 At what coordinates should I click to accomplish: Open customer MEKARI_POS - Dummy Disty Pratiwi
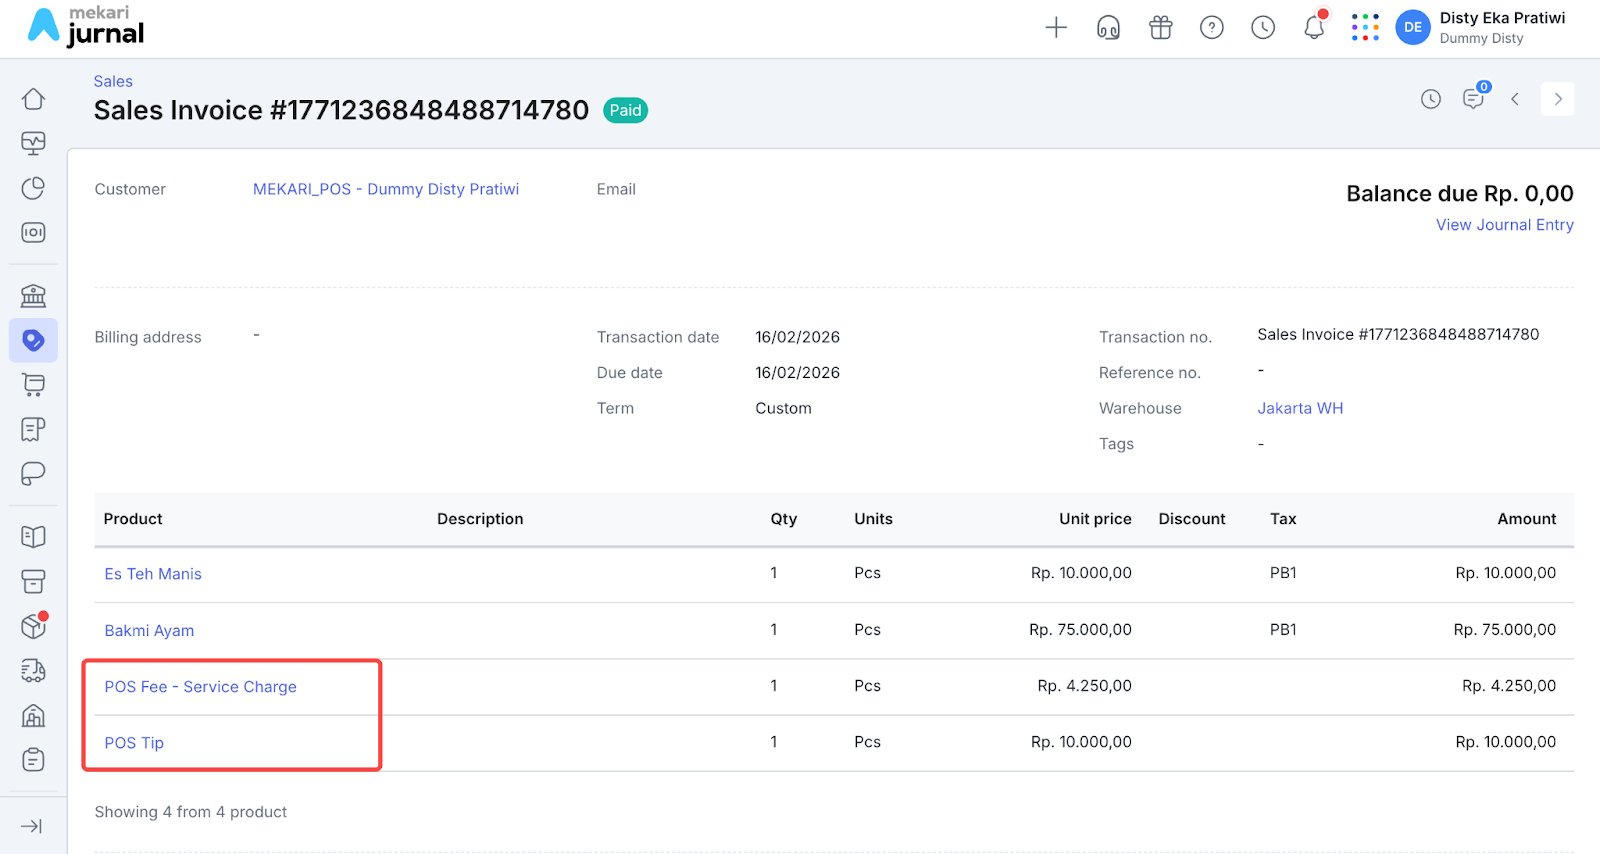point(385,189)
